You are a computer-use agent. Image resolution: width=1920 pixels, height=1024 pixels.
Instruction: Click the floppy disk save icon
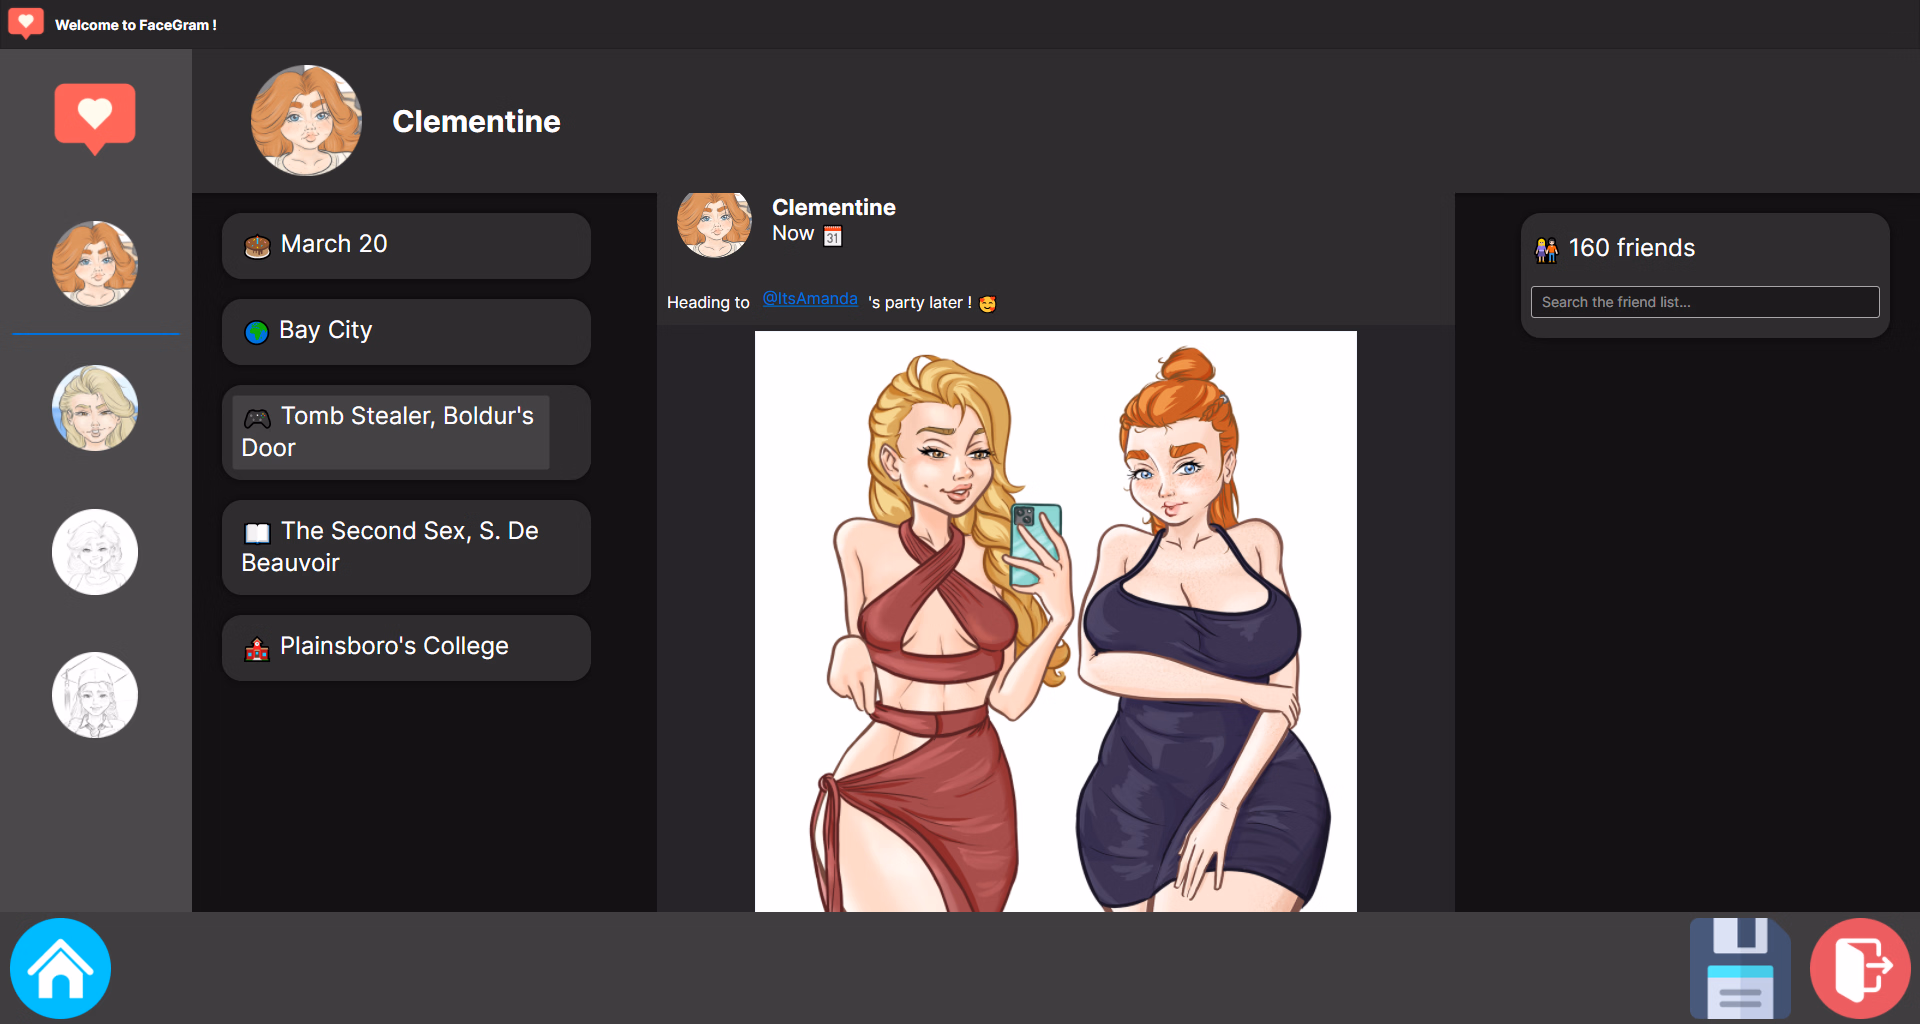pyautogui.click(x=1740, y=968)
